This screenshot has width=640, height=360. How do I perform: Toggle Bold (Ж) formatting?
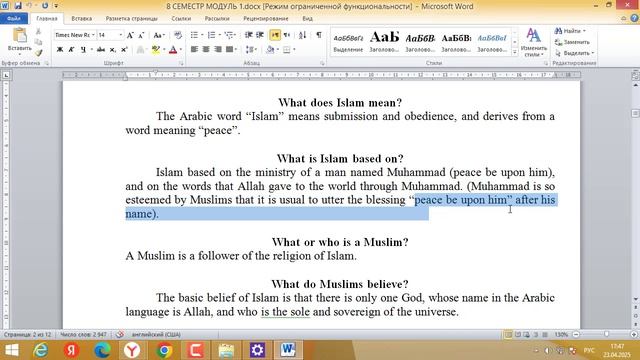60,50
